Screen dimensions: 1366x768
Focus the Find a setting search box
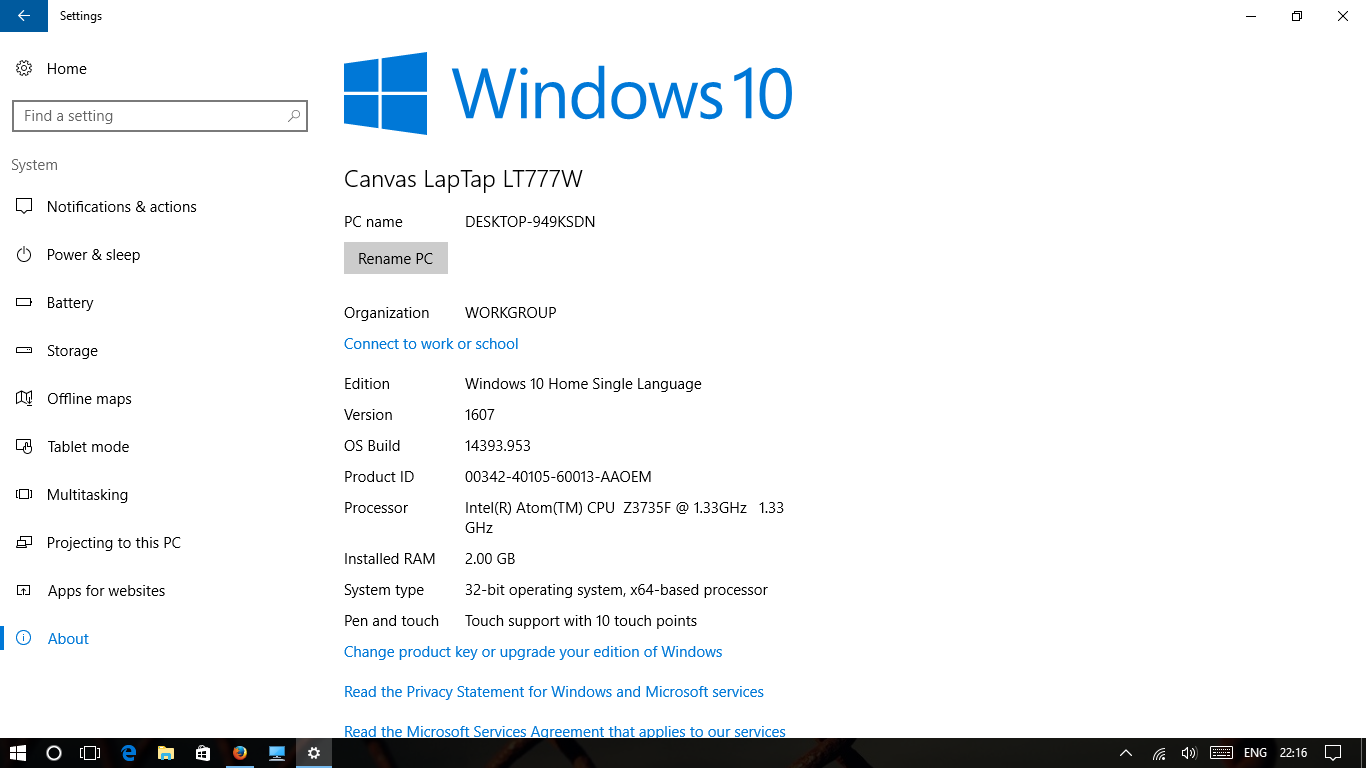[x=160, y=116]
